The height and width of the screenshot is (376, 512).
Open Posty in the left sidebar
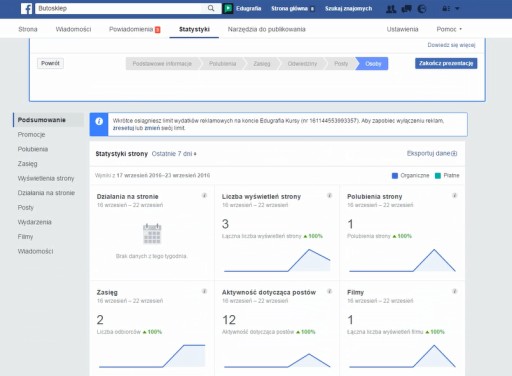pyautogui.click(x=26, y=208)
